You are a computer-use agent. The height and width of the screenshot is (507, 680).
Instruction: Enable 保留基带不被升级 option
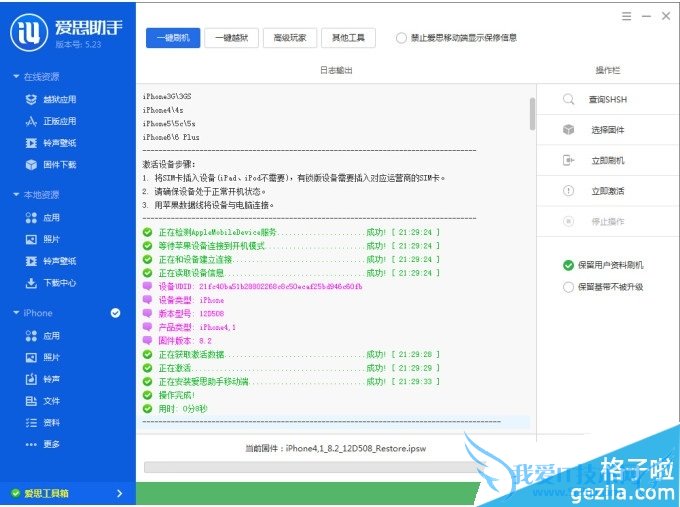click(x=568, y=287)
